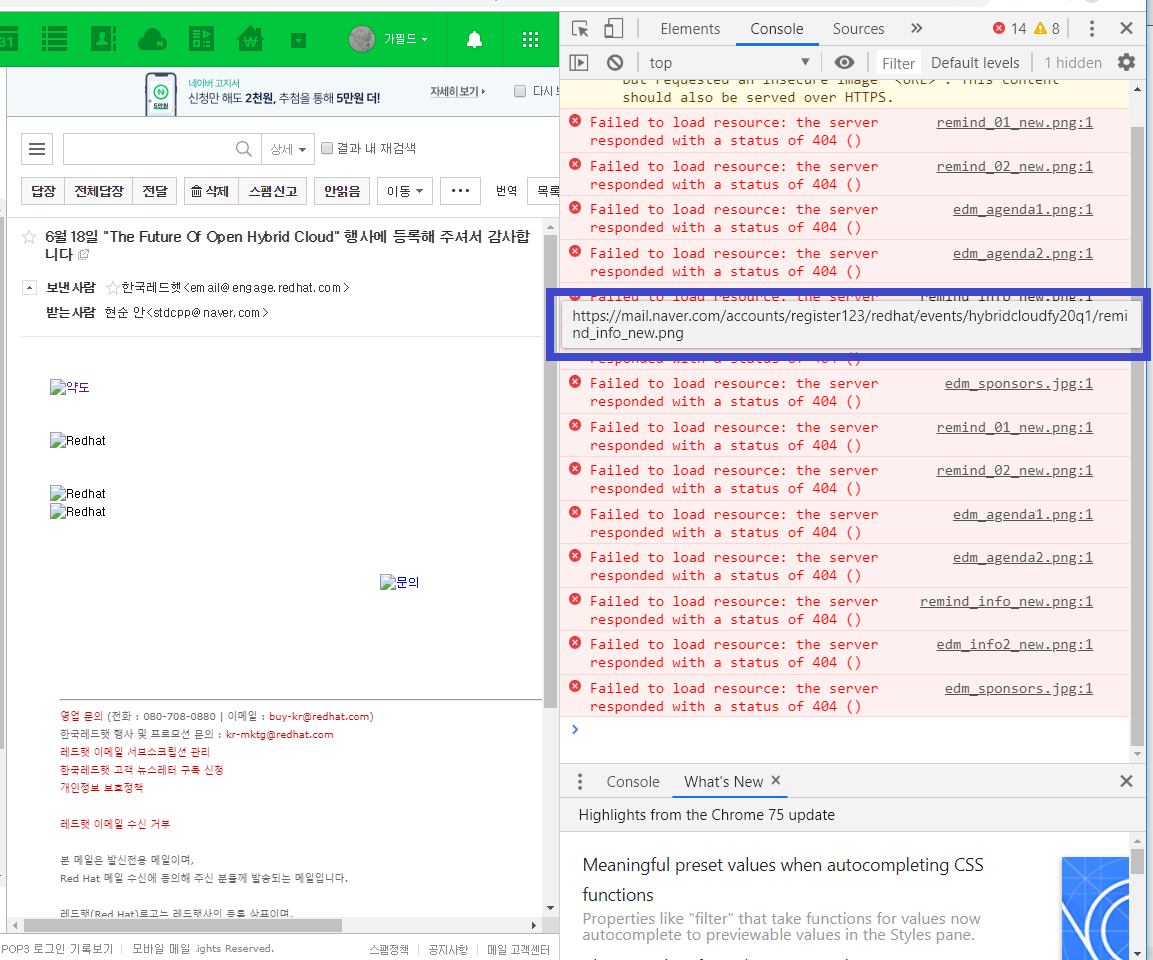Show more DevTools tabs chevron

(x=916, y=29)
